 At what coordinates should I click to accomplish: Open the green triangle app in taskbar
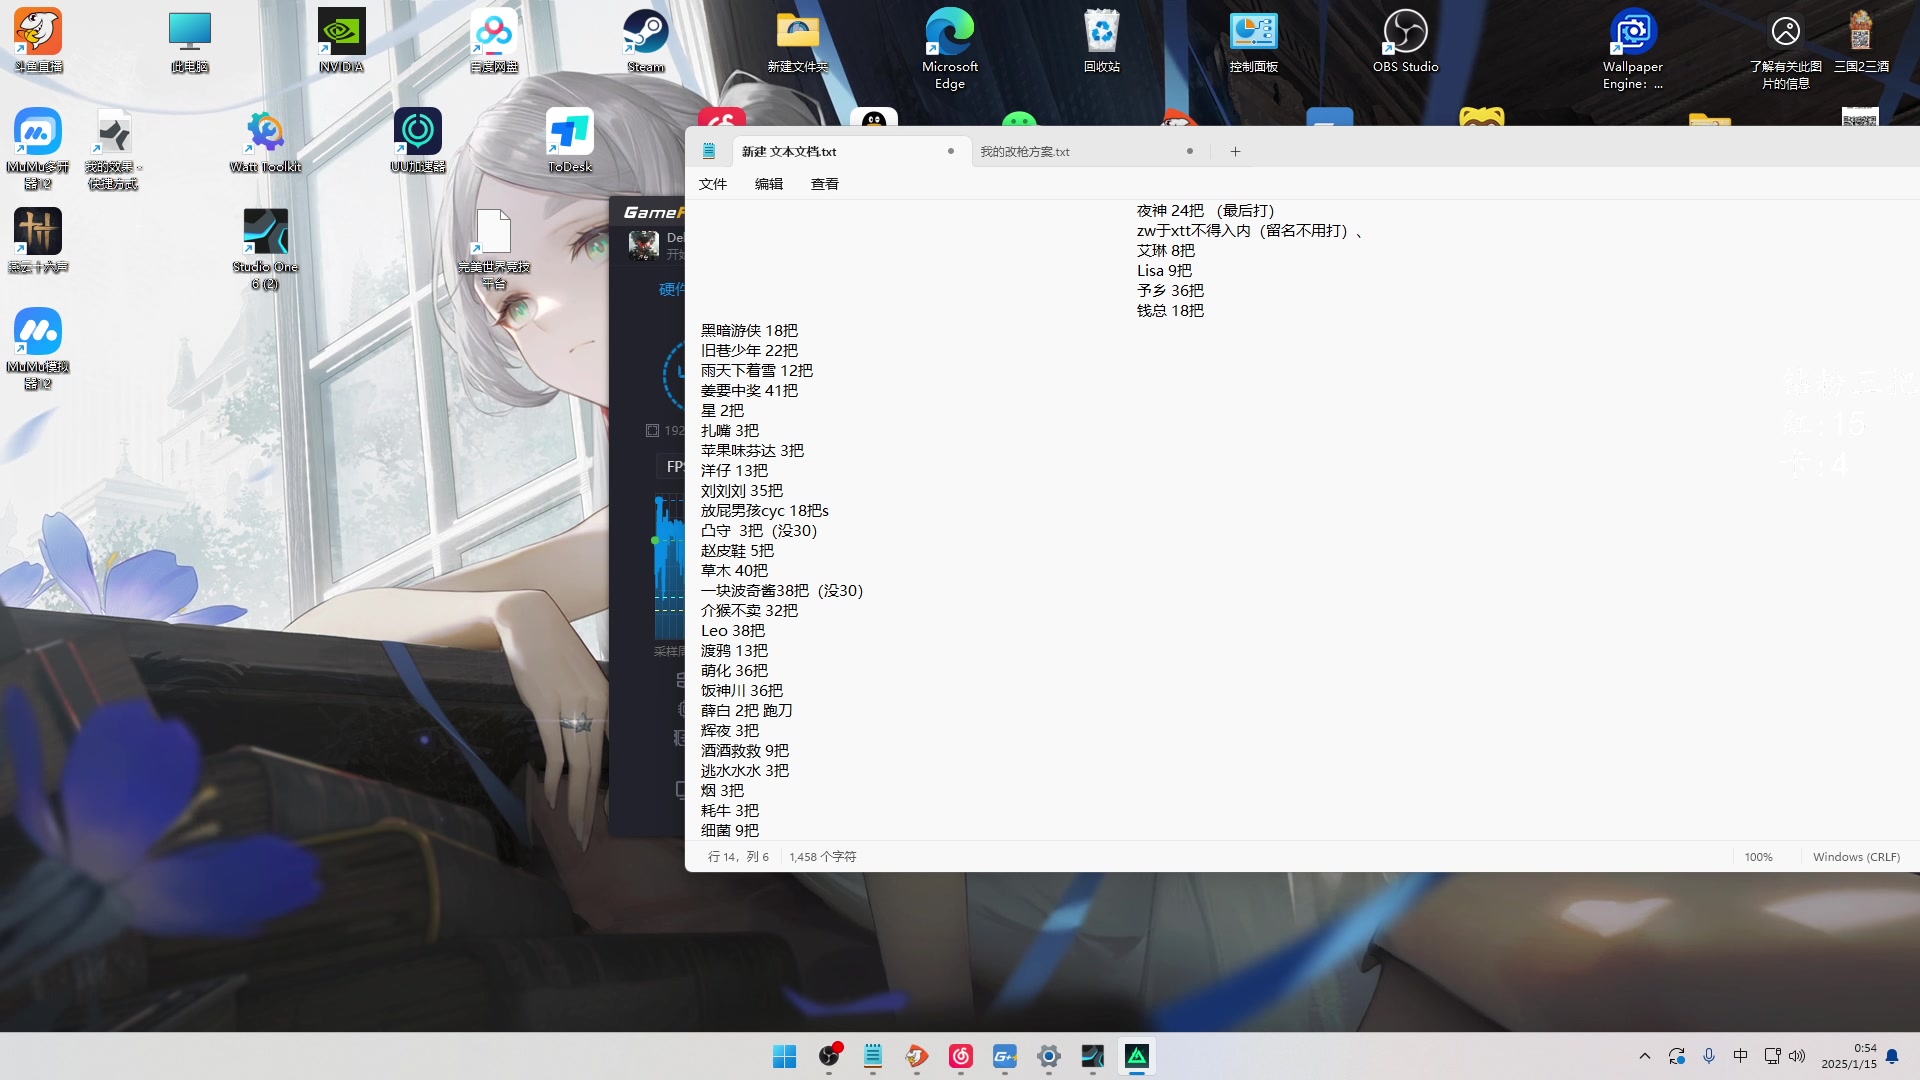coord(1137,1056)
